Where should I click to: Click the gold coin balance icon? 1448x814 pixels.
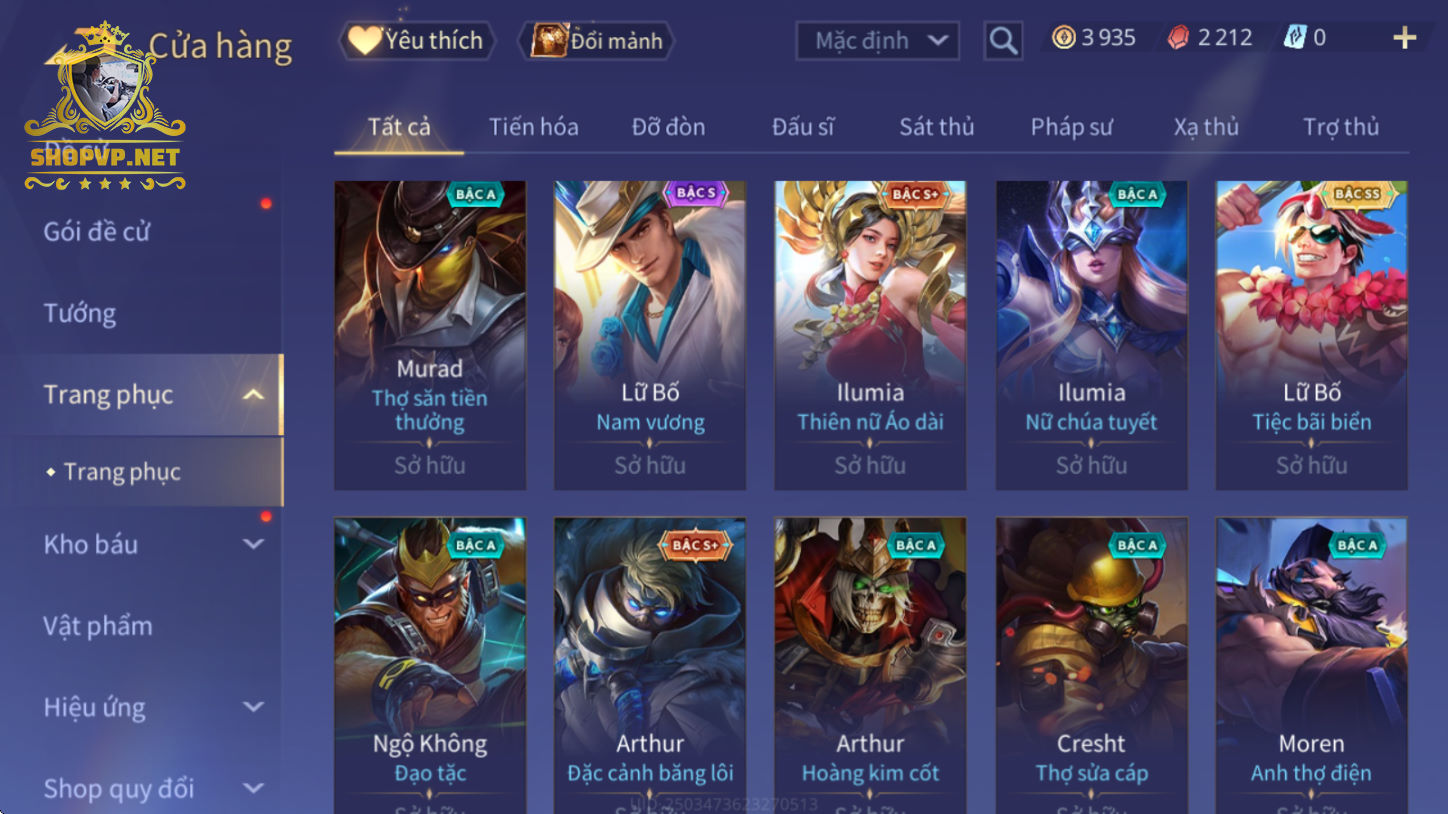point(1064,38)
